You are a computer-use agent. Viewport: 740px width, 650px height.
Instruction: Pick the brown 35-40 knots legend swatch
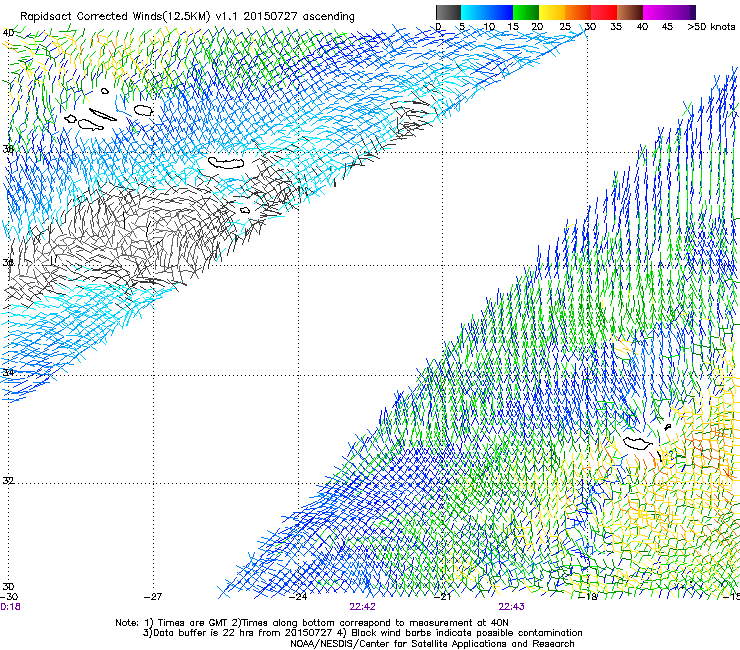630,12
